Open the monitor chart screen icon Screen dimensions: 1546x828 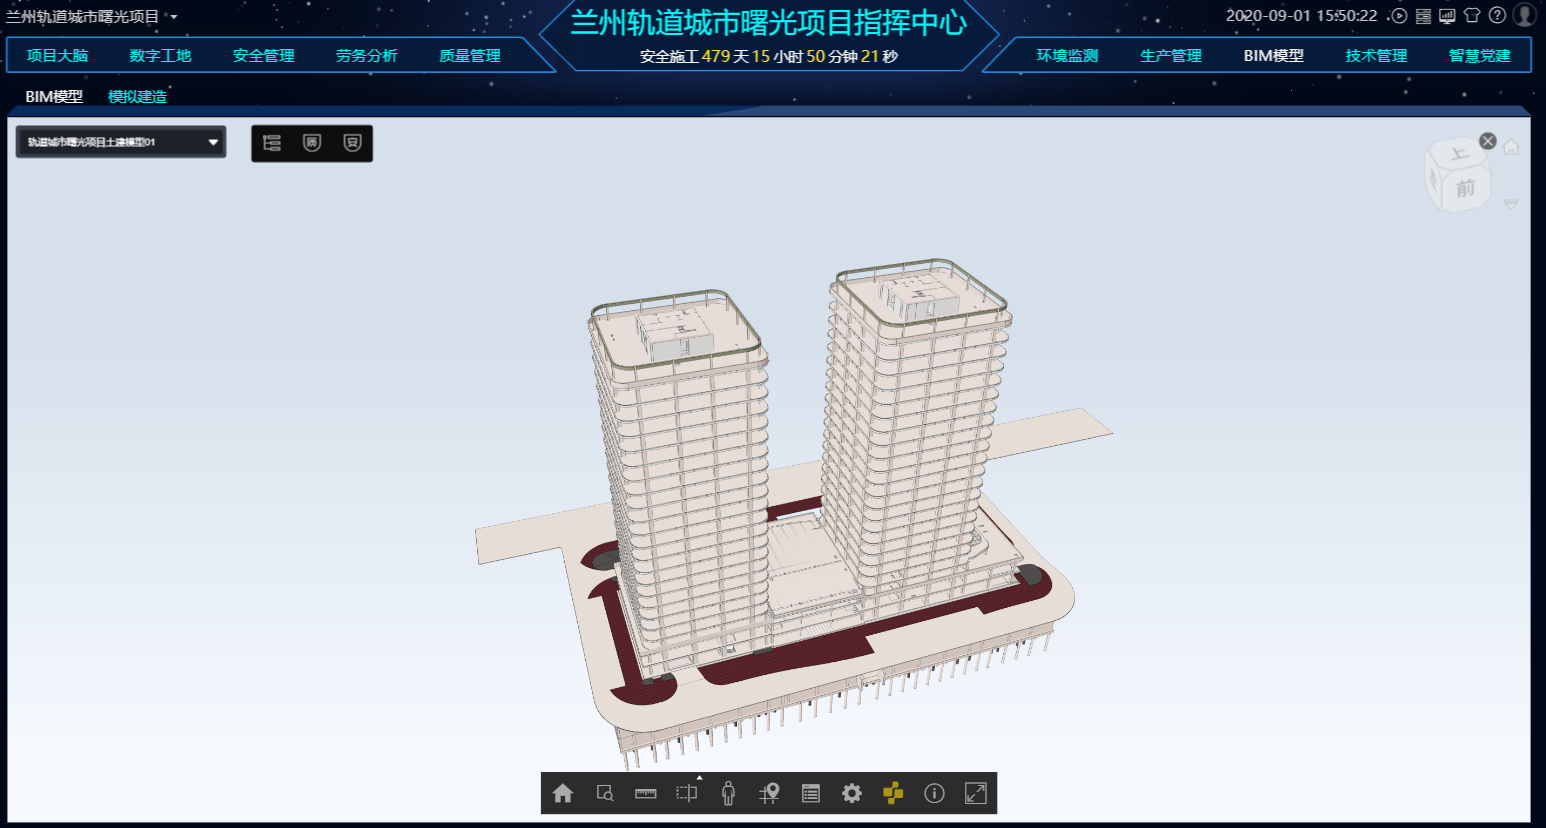pos(1447,16)
